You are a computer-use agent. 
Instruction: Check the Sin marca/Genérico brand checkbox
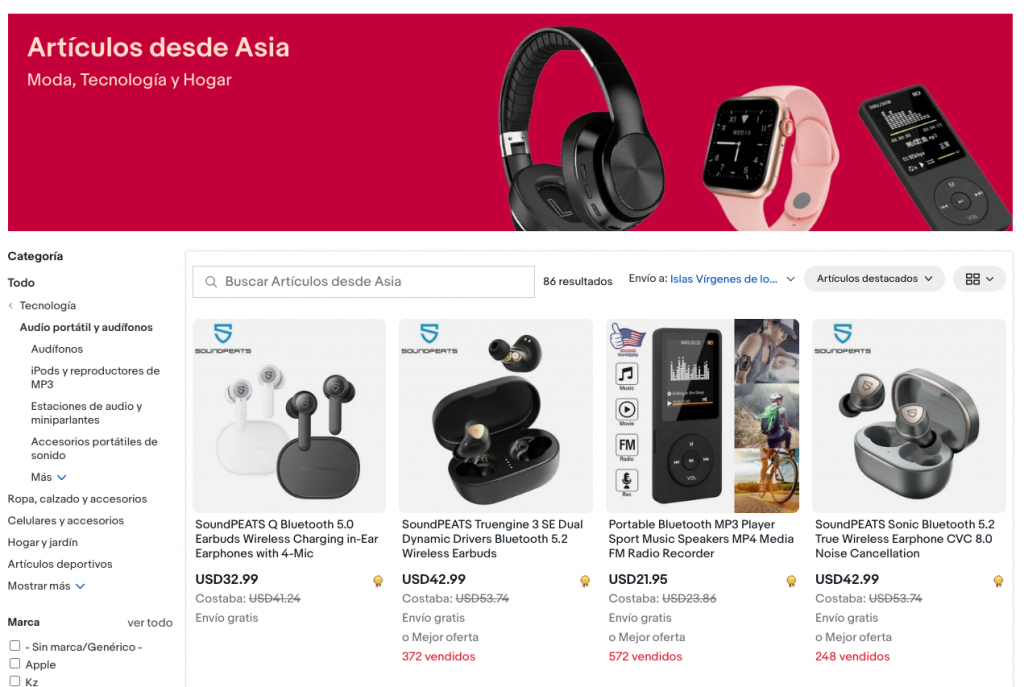coord(15,645)
